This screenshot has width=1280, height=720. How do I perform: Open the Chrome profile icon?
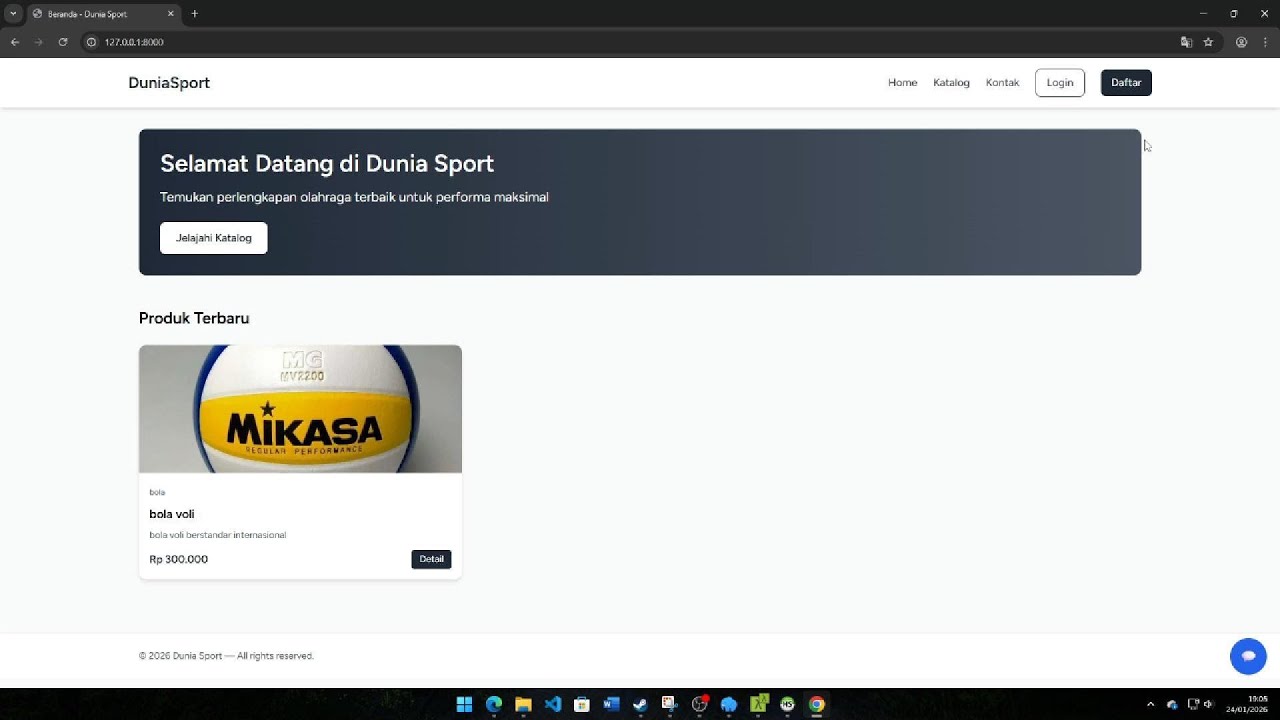click(x=1241, y=42)
